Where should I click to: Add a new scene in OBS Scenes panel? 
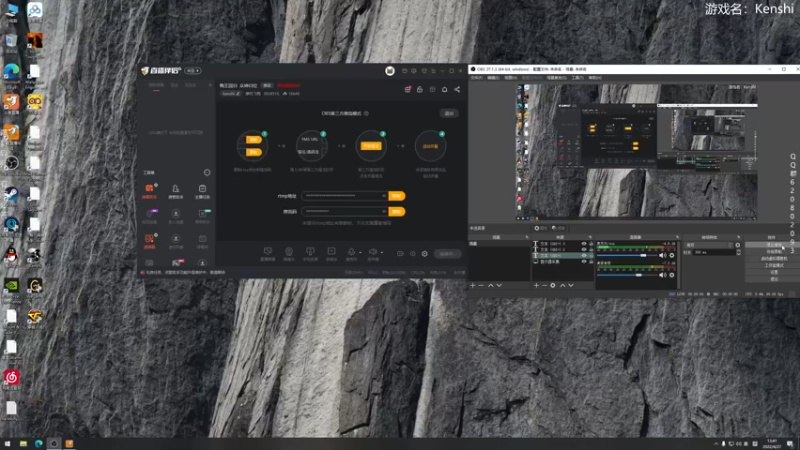click(x=472, y=286)
